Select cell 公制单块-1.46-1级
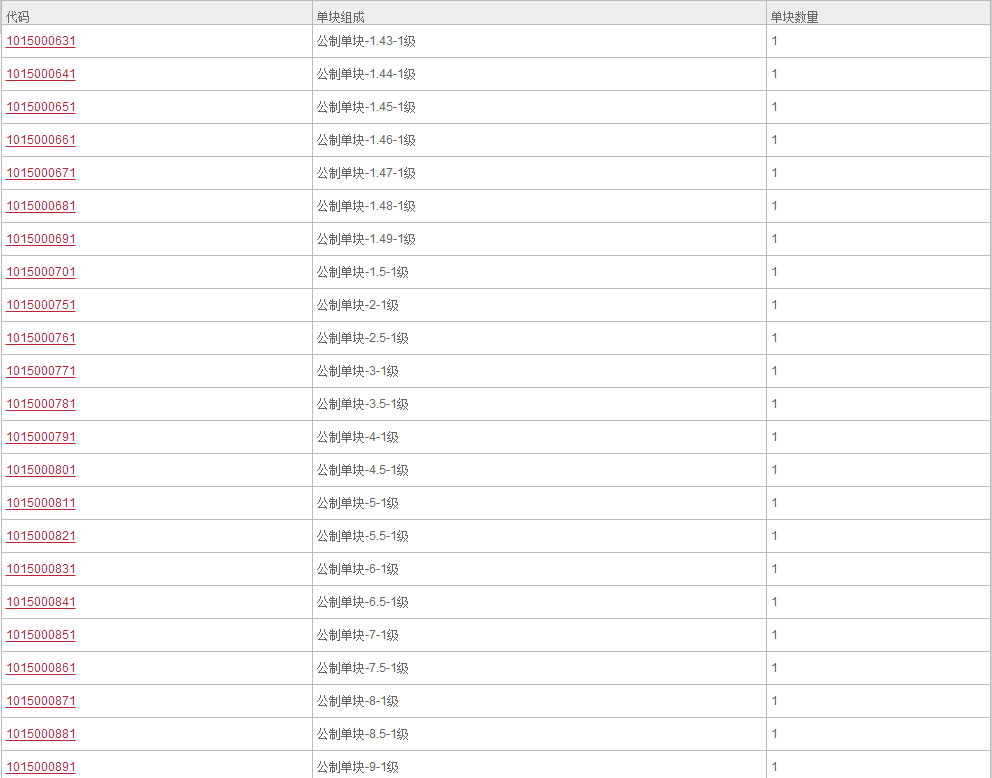 366,140
